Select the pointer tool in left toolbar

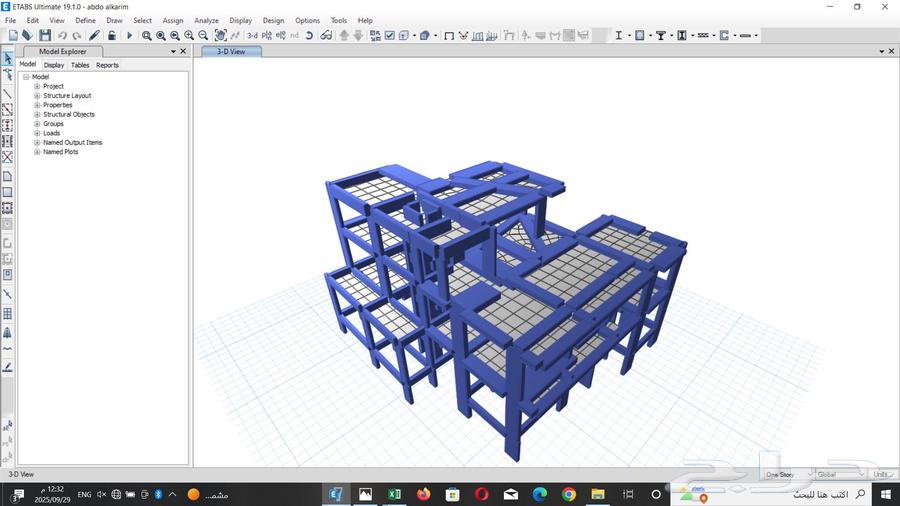7,59
